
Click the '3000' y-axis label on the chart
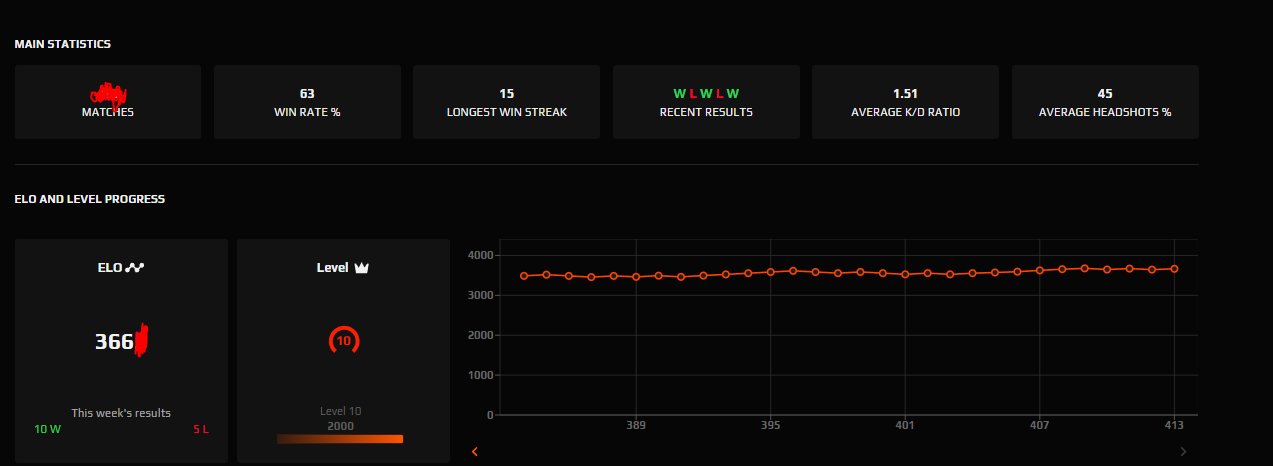(480, 295)
